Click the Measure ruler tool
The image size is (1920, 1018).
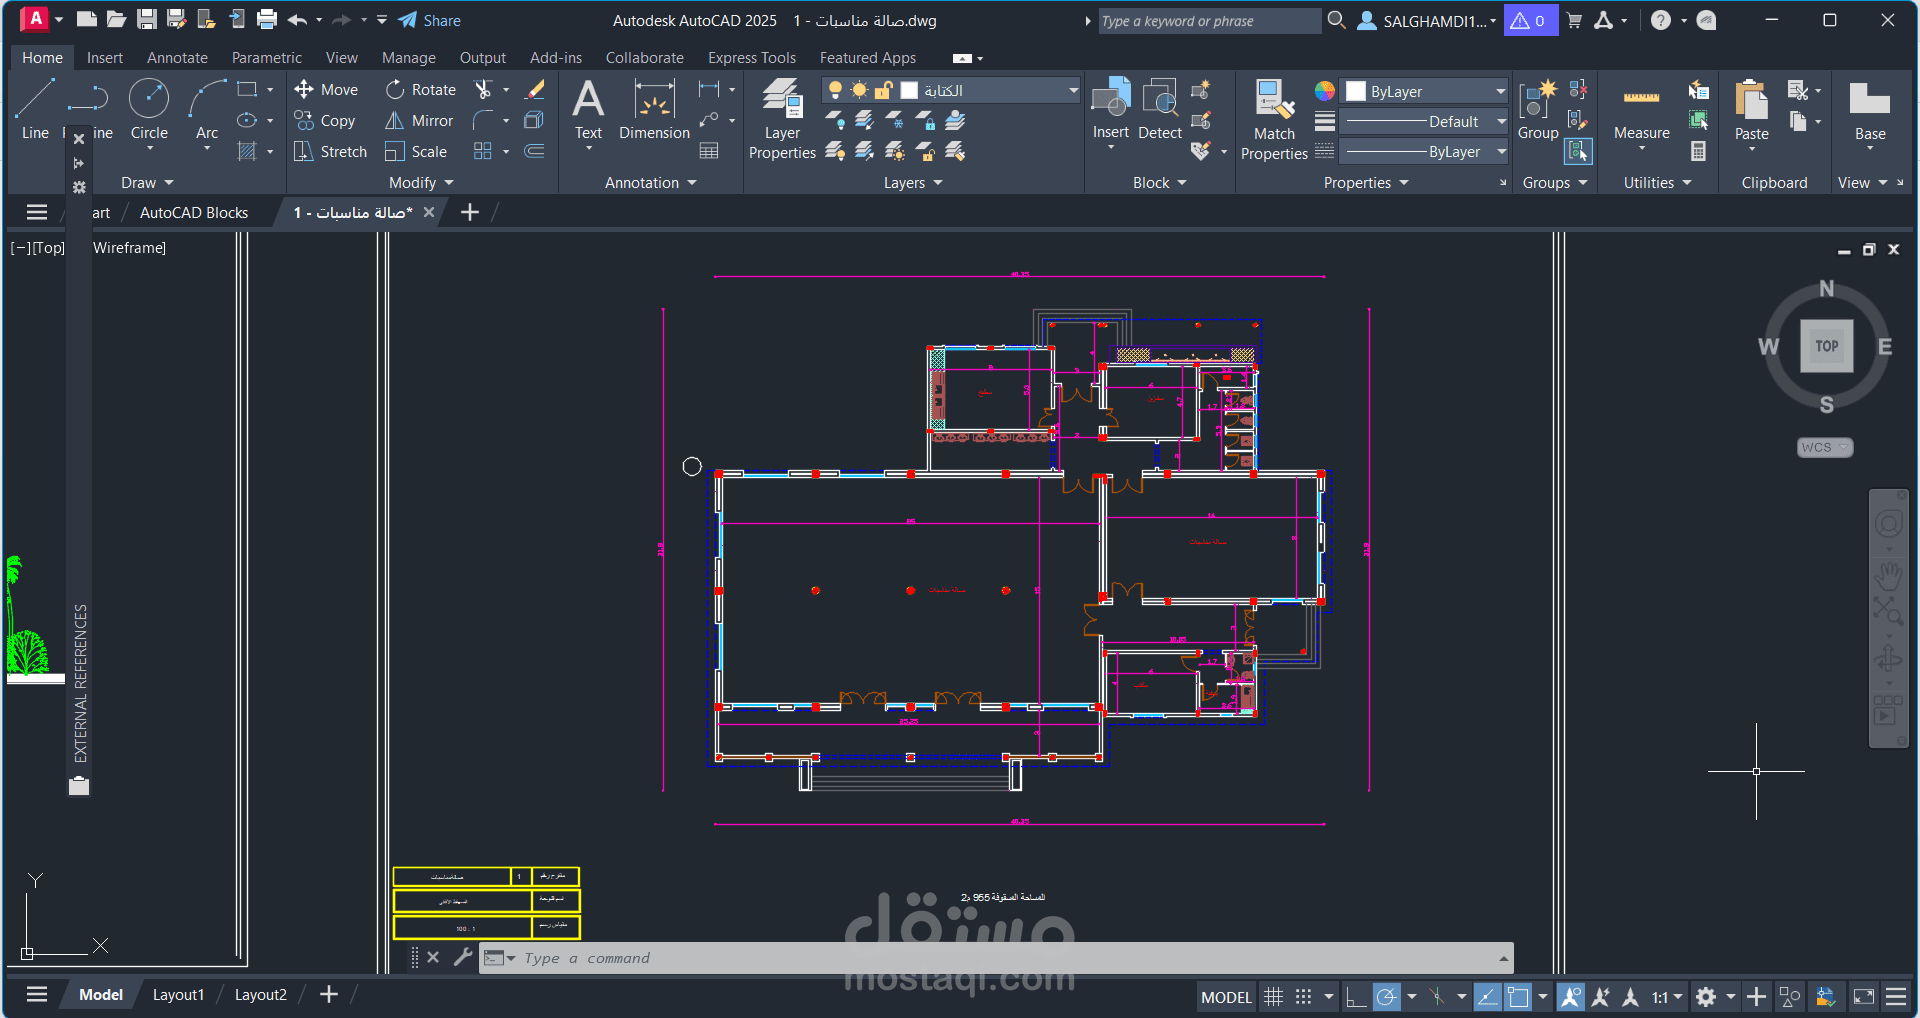(x=1642, y=110)
